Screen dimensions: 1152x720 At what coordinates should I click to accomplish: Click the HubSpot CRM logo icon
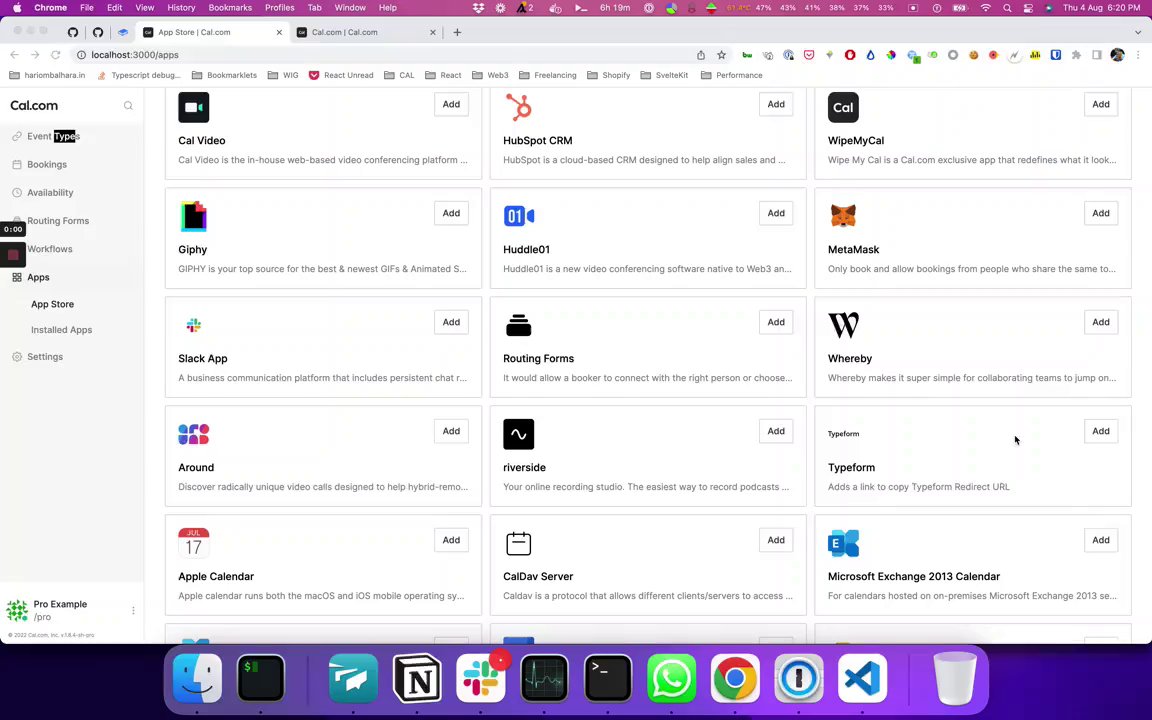point(518,107)
